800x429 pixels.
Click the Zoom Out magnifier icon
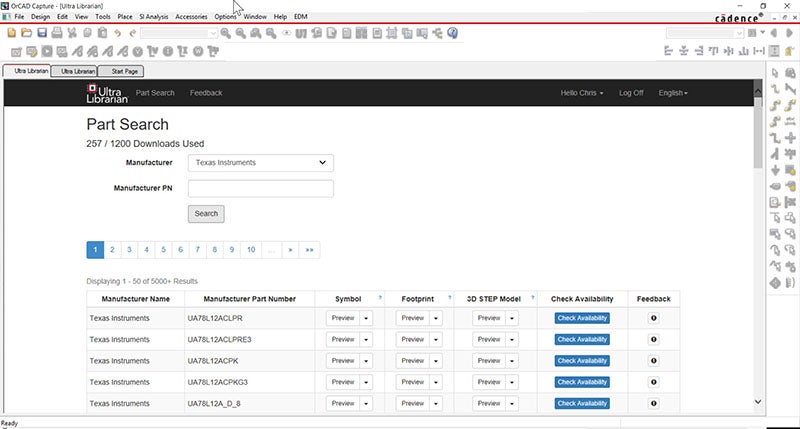(241, 33)
